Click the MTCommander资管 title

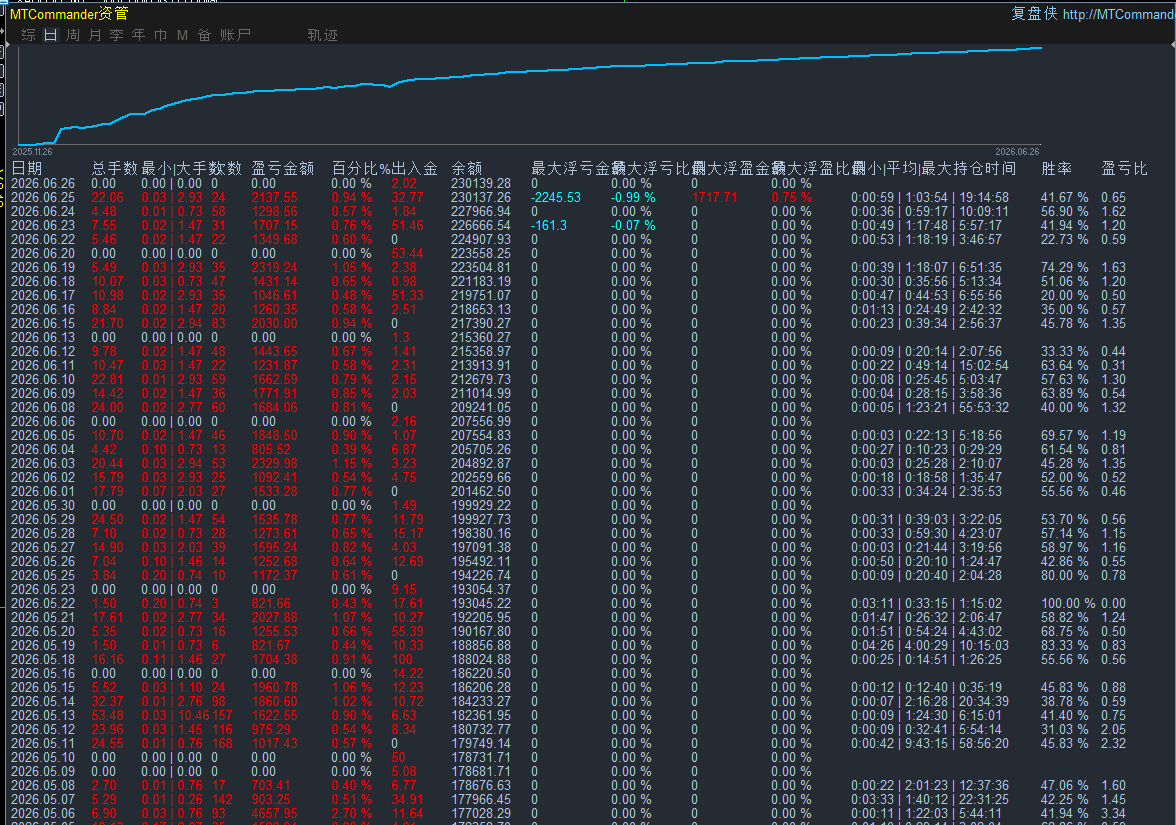pos(69,14)
